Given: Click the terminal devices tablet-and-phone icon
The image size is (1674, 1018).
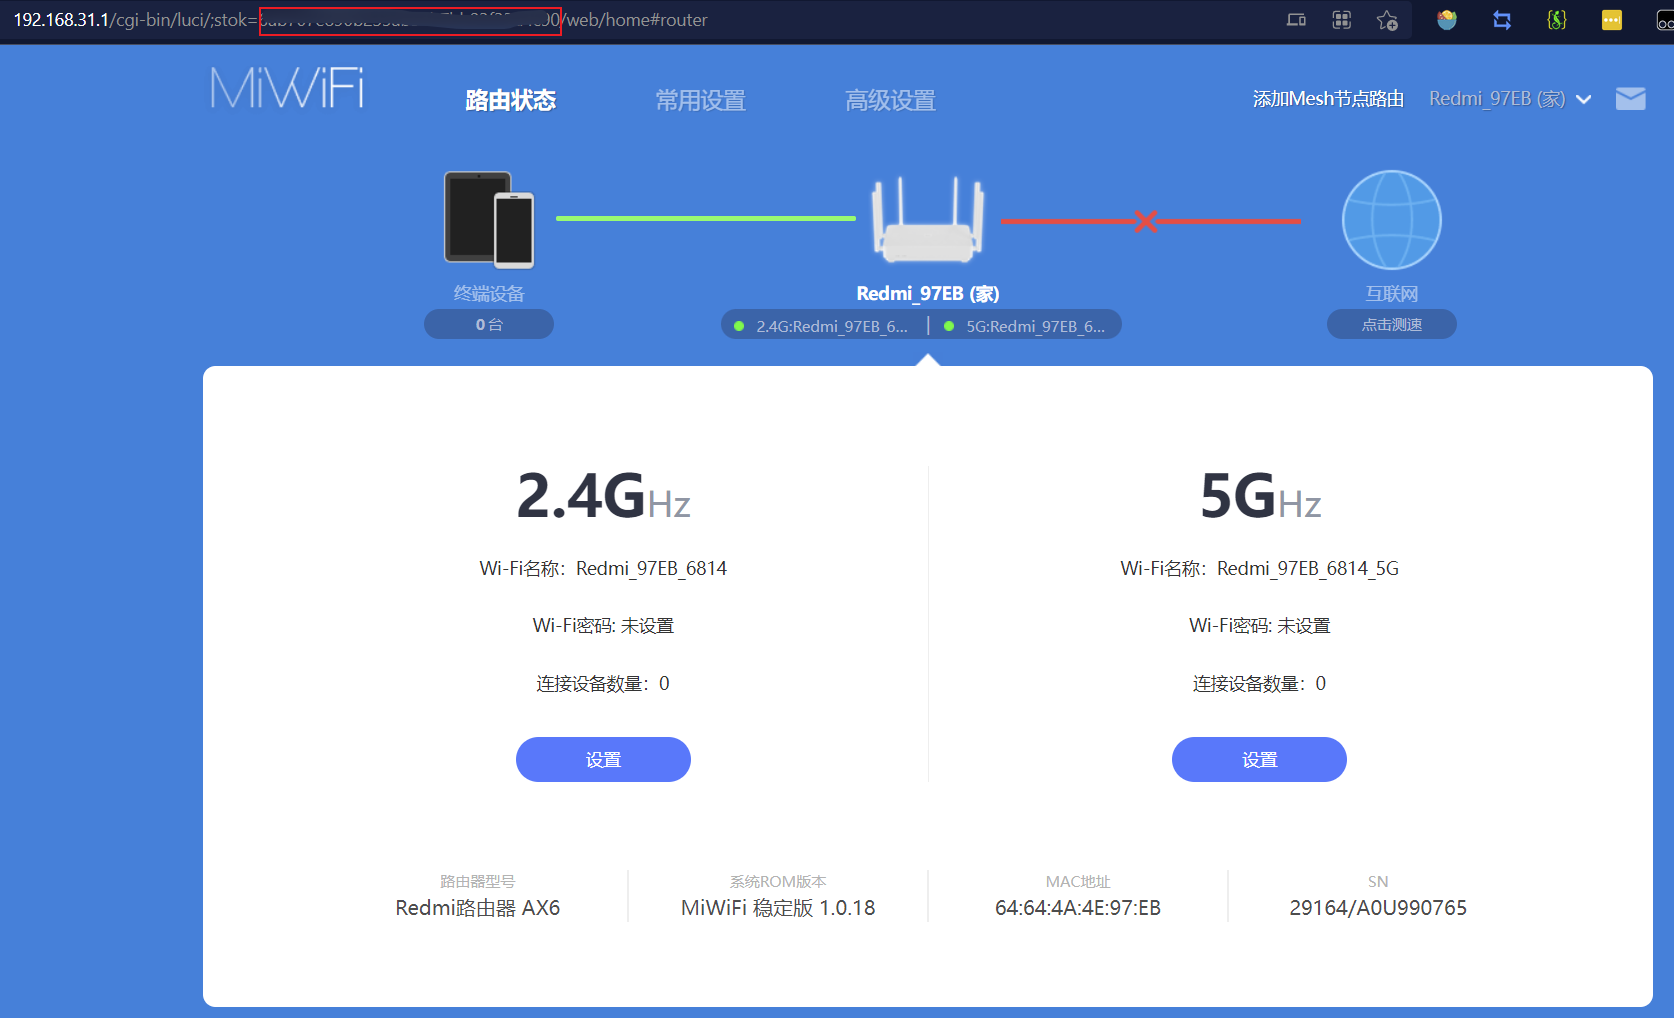Looking at the screenshot, I should pos(489,219).
